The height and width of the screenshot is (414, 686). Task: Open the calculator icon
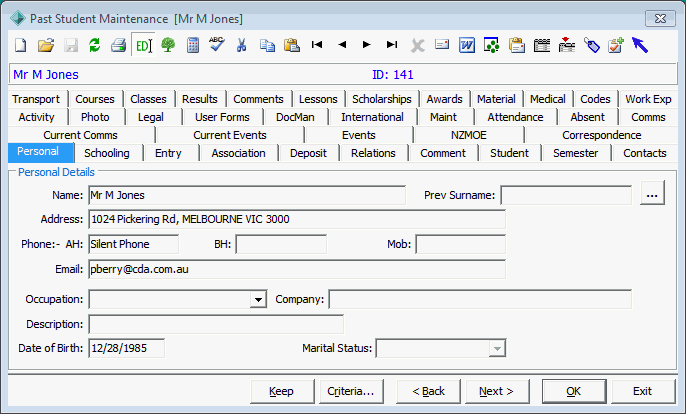point(192,45)
